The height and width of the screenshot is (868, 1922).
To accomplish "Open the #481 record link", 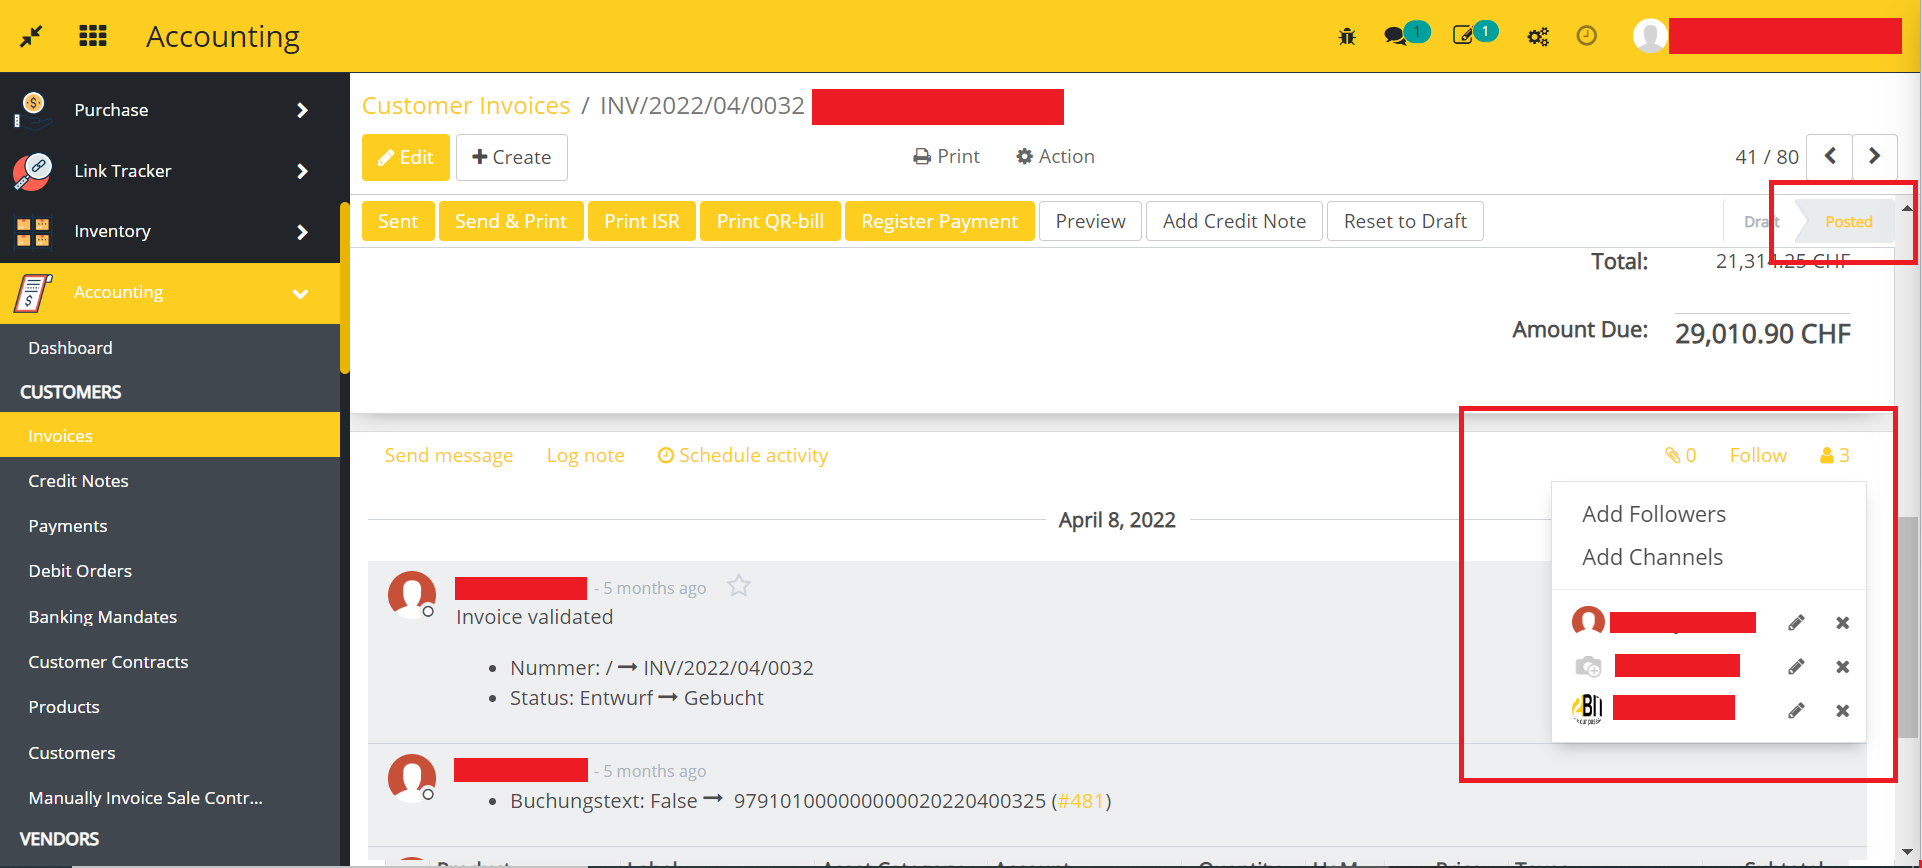I will [1081, 801].
